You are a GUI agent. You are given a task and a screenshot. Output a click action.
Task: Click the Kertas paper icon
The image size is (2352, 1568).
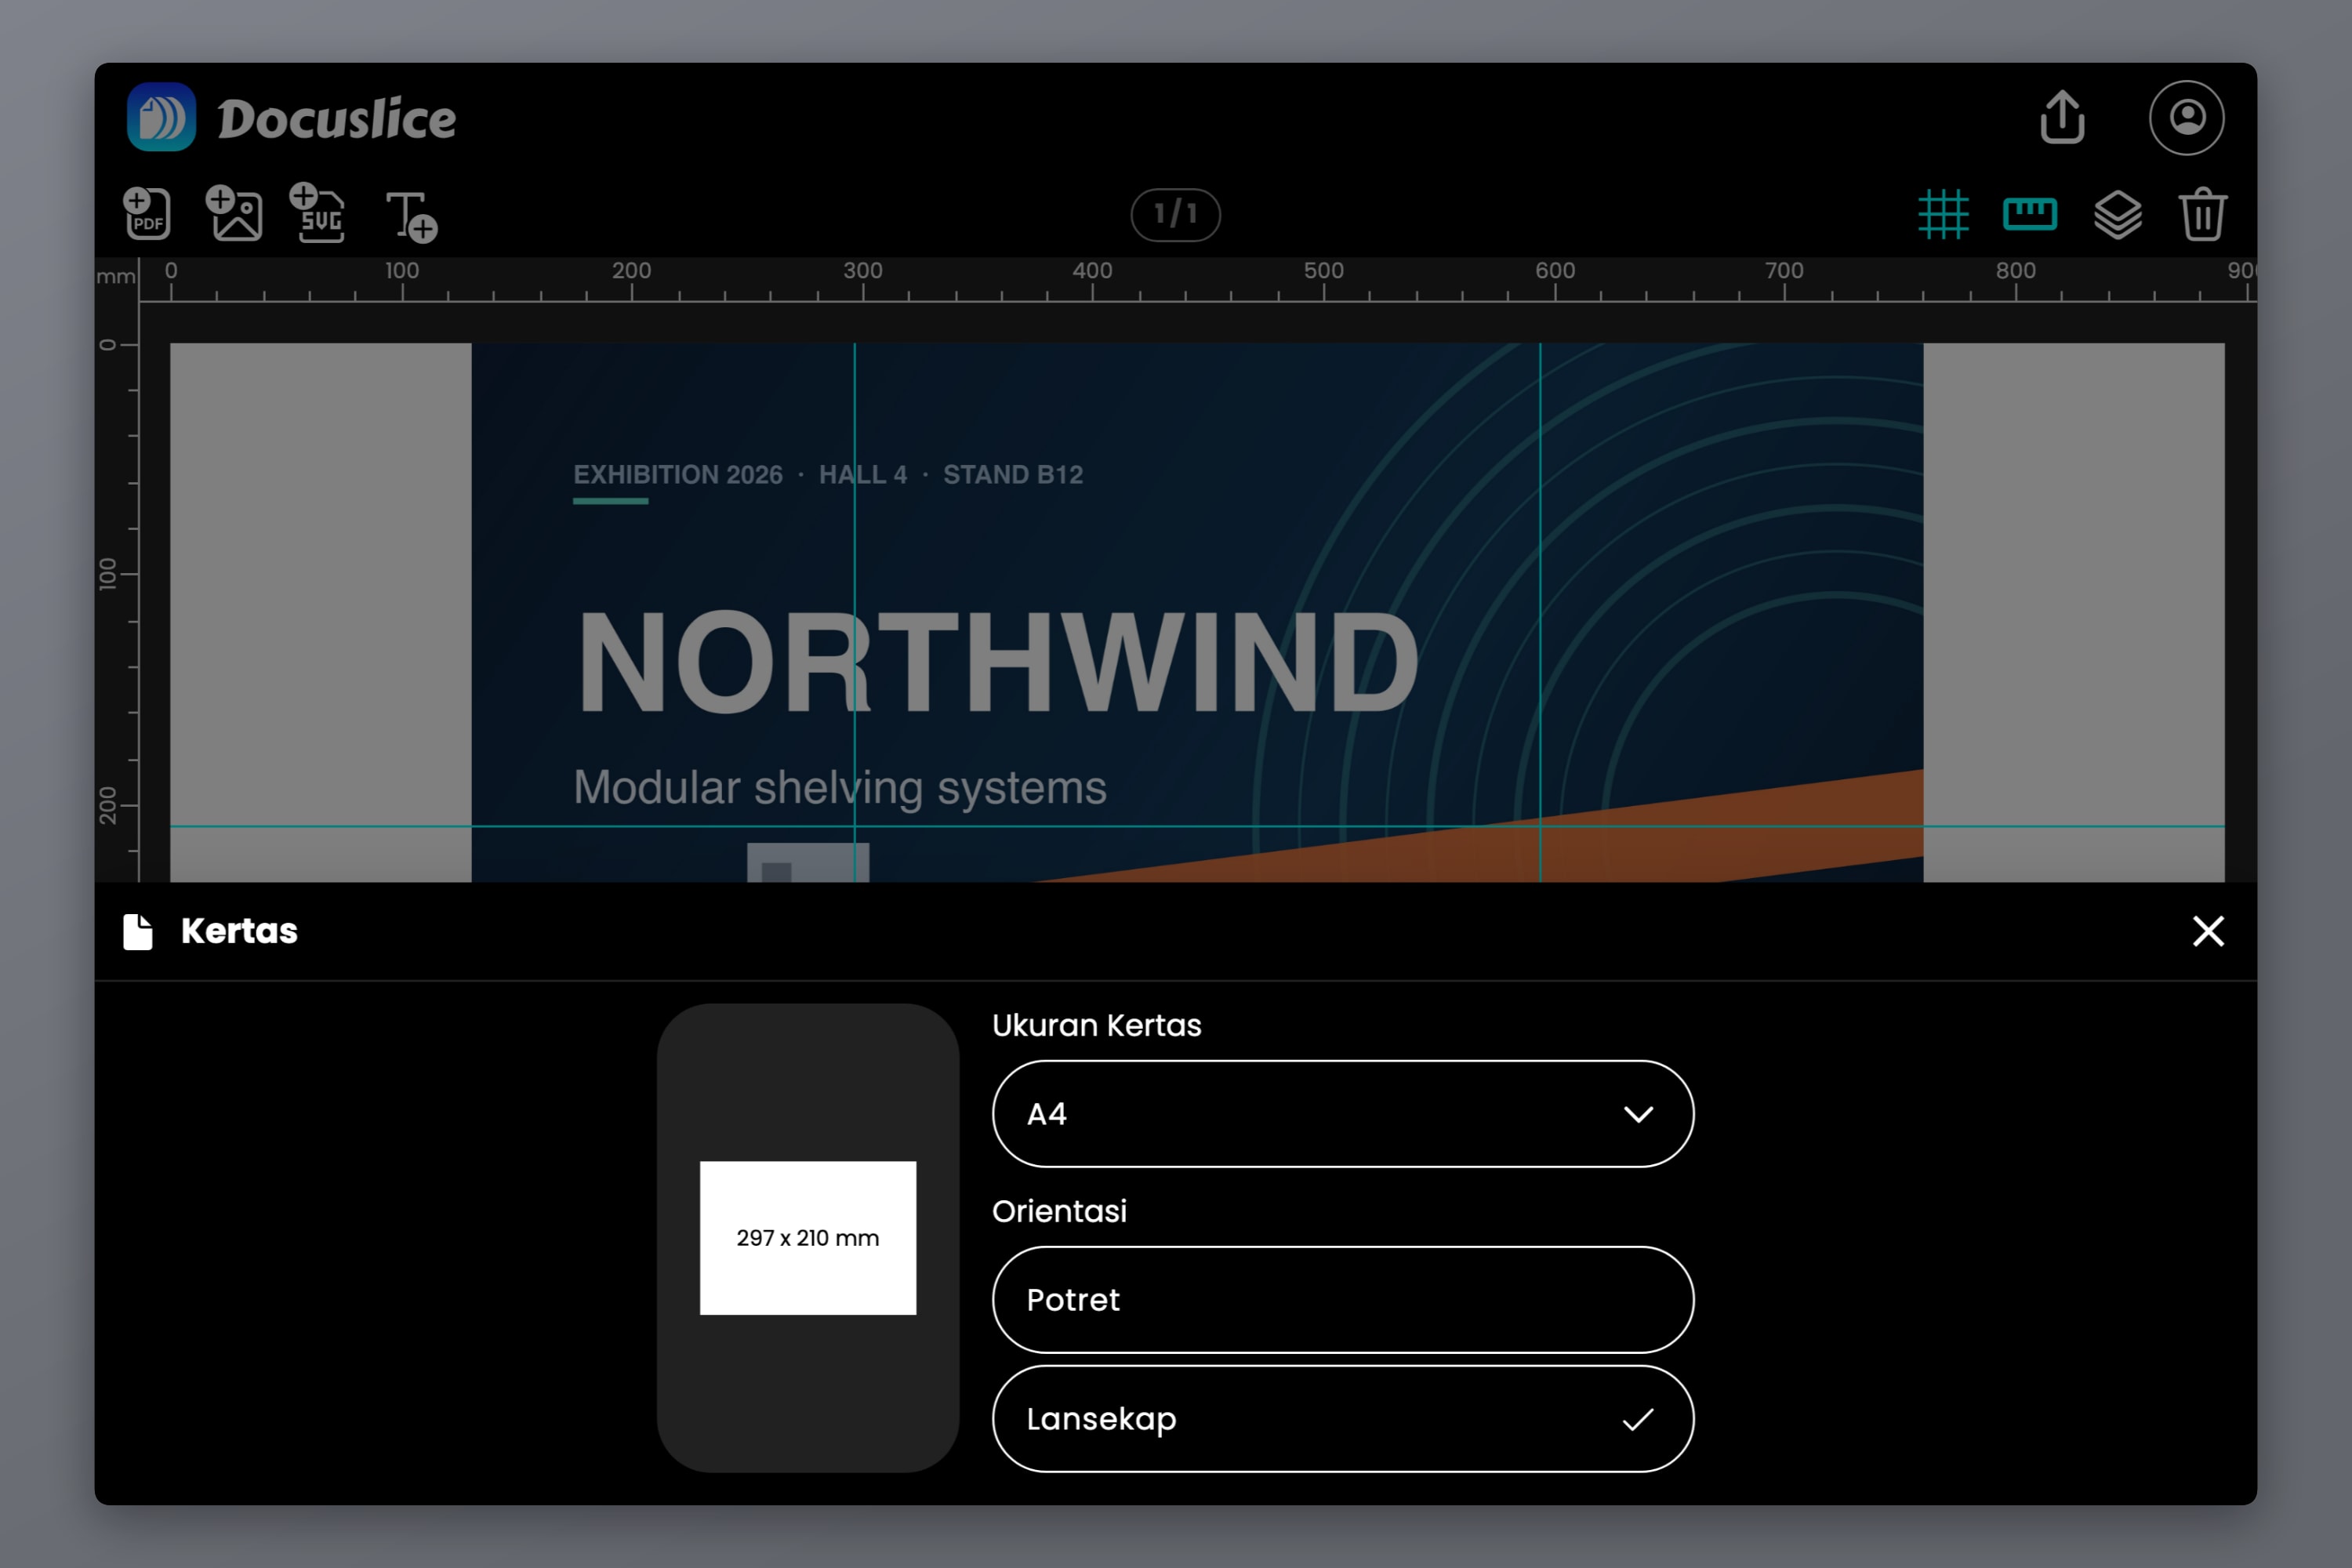pos(138,932)
